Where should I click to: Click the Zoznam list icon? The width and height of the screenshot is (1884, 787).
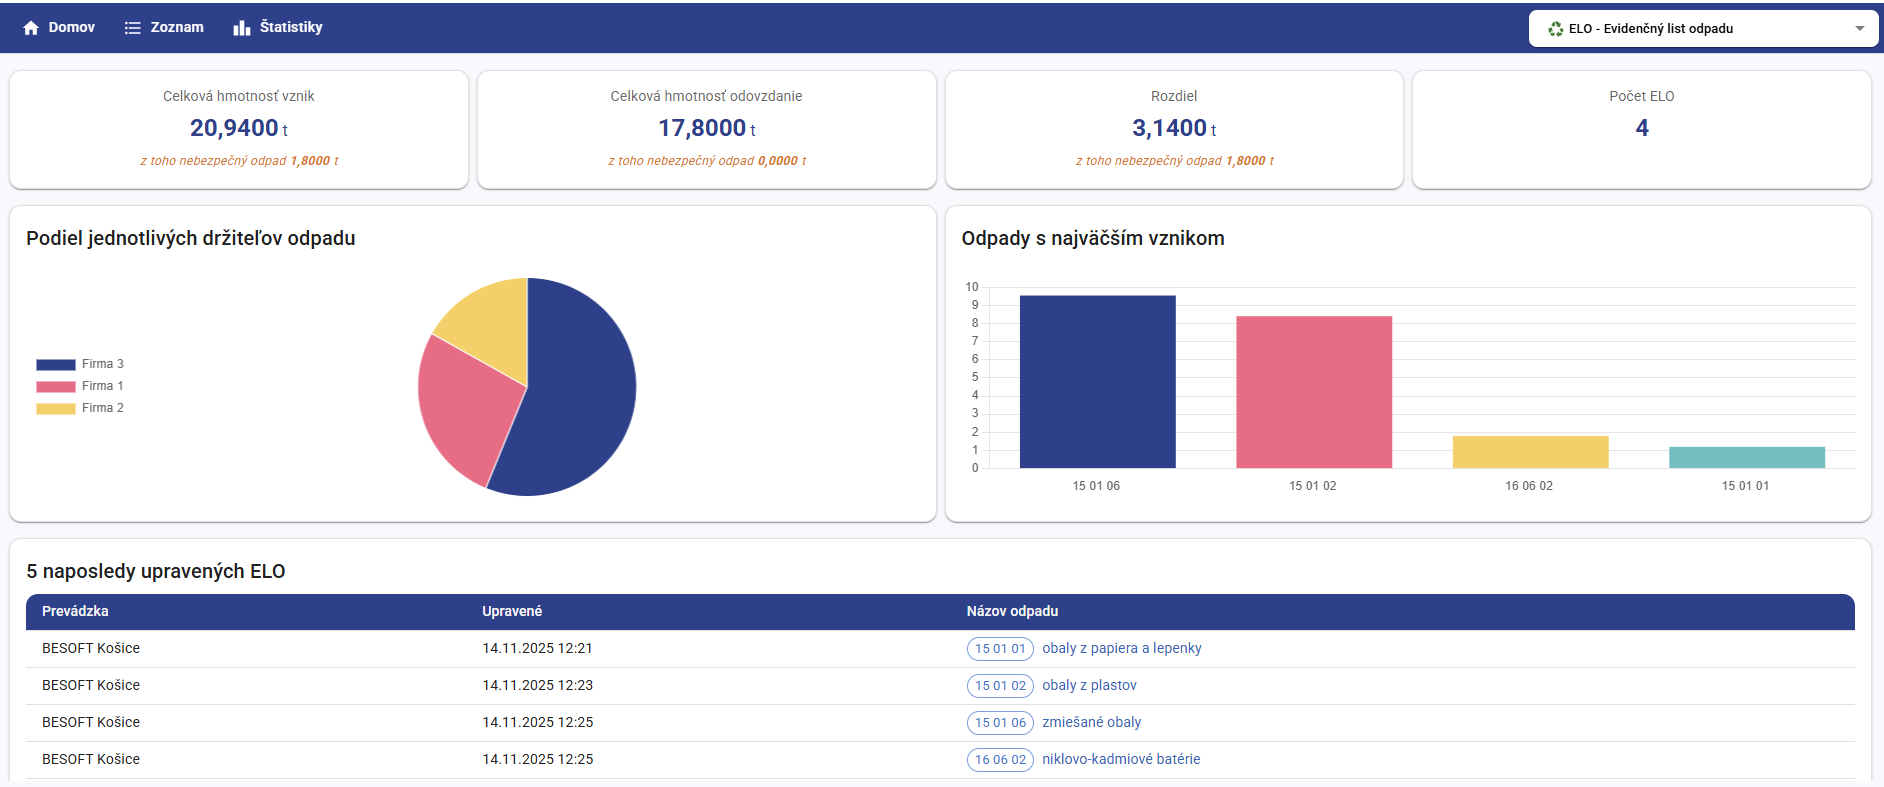click(x=132, y=28)
